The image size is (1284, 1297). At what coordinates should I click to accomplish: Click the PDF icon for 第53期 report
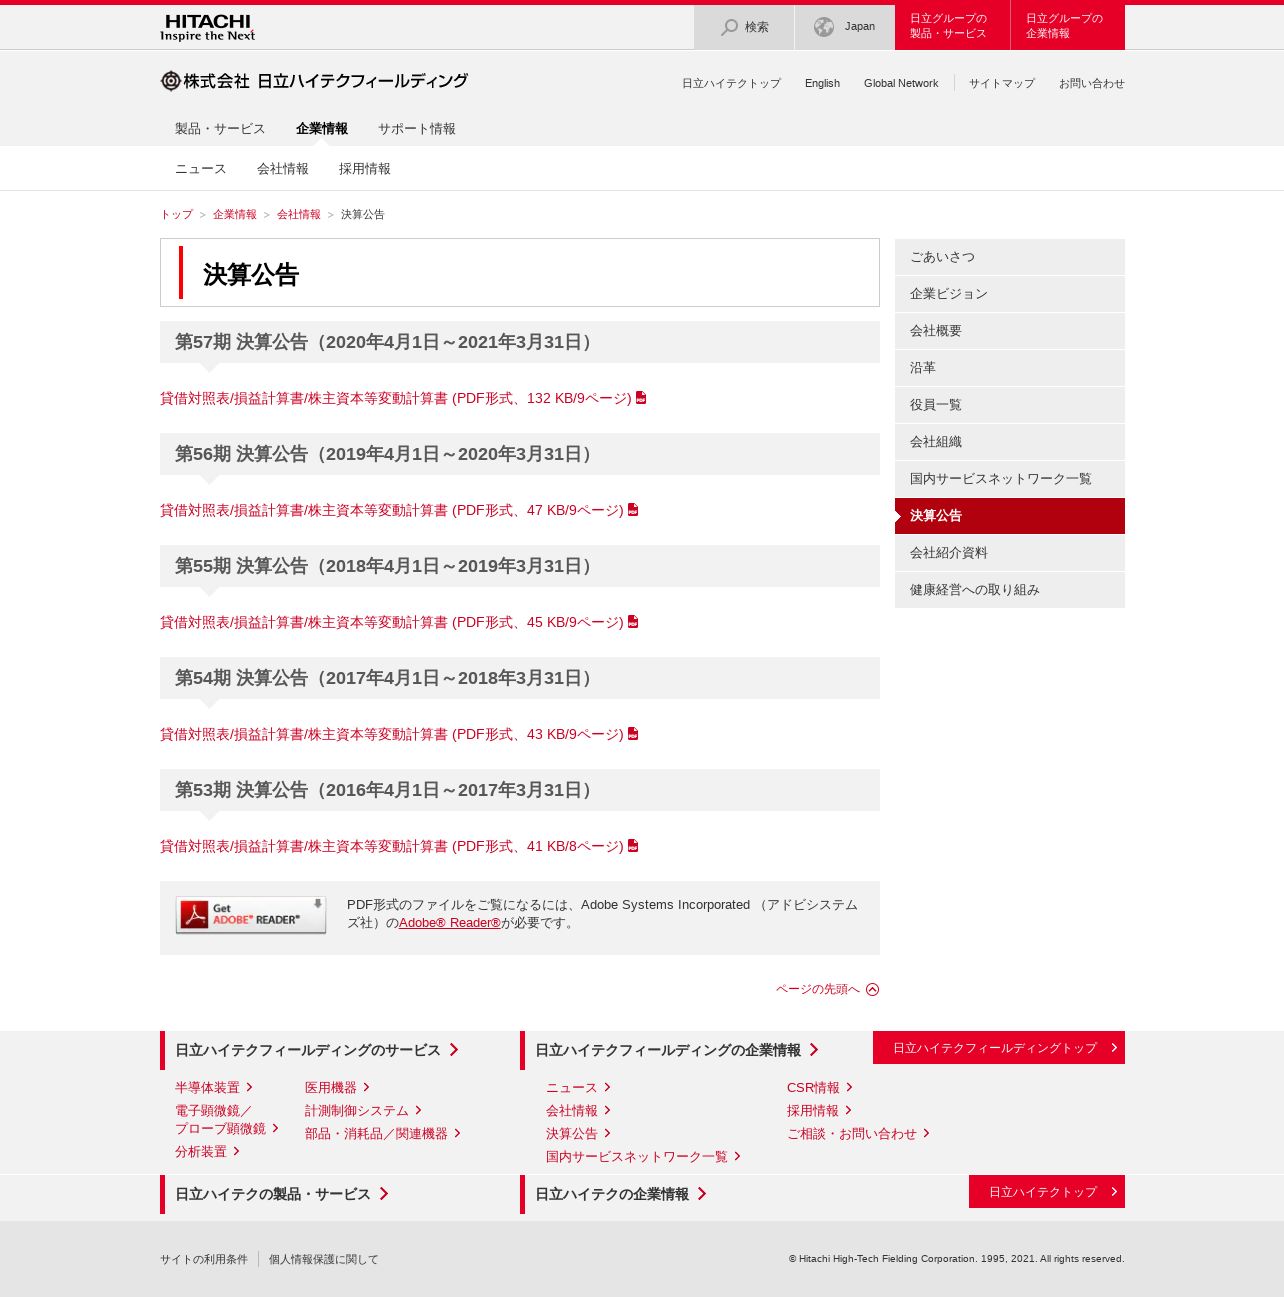click(633, 845)
